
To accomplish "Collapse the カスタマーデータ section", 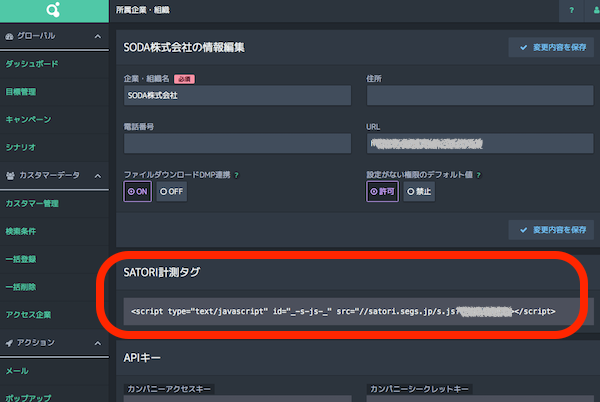I will pos(98,176).
